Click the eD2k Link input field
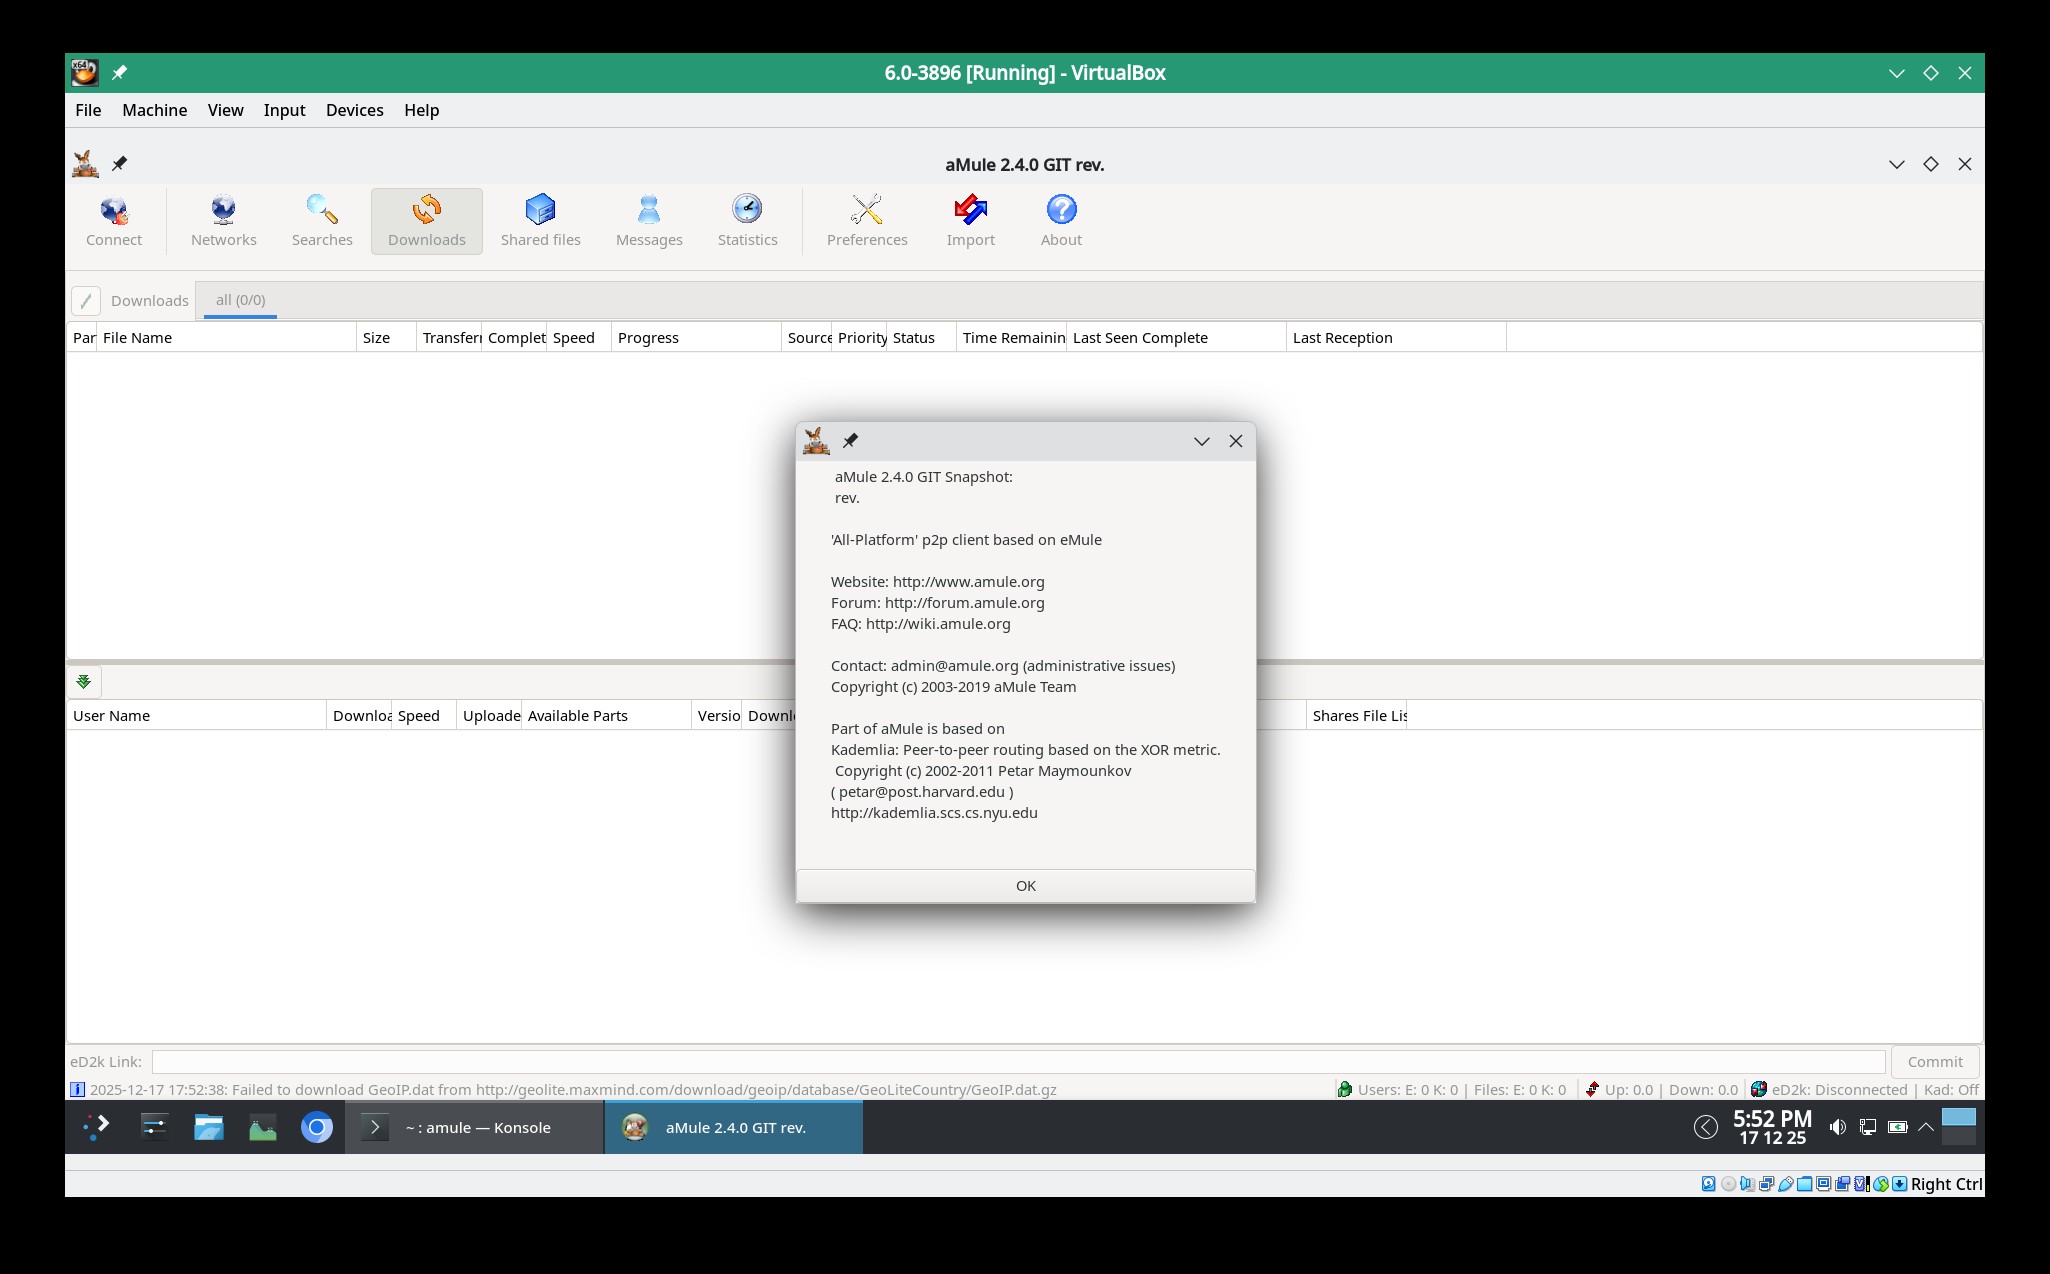The height and width of the screenshot is (1274, 2050). coord(1017,1062)
